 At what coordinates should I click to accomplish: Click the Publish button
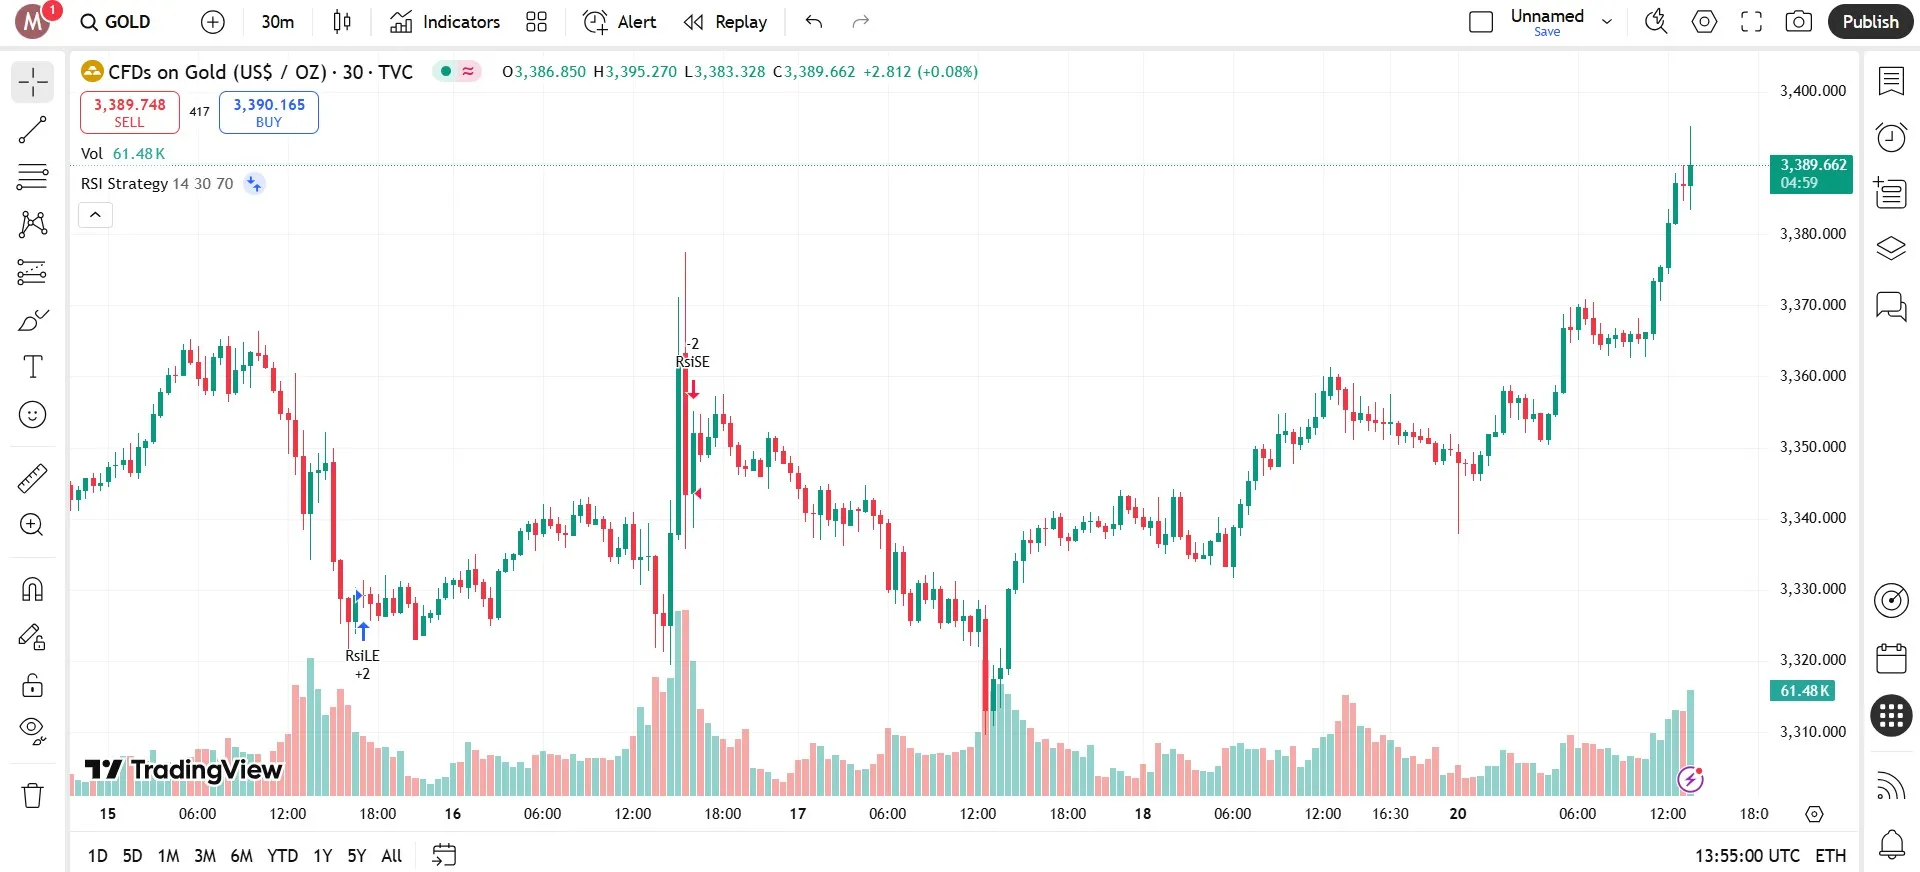pyautogui.click(x=1870, y=22)
